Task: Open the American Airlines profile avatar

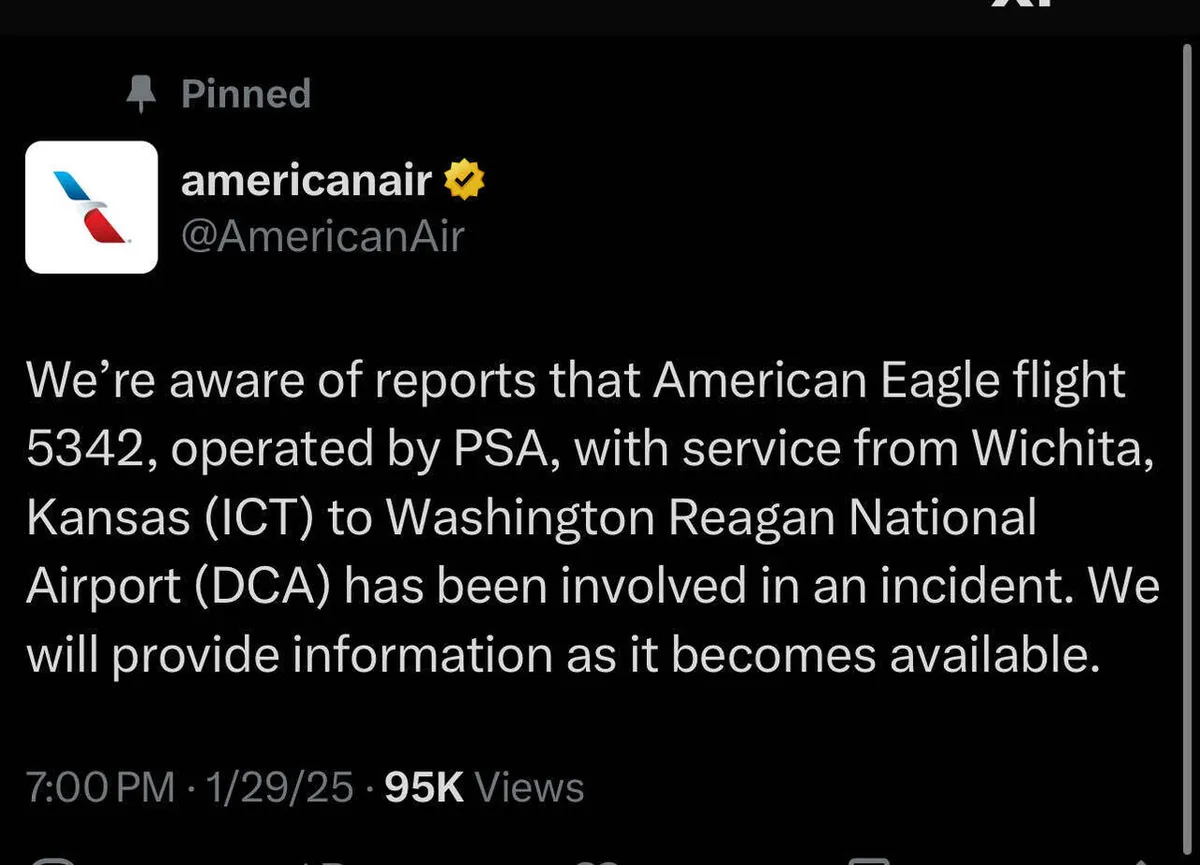Action: coord(91,207)
